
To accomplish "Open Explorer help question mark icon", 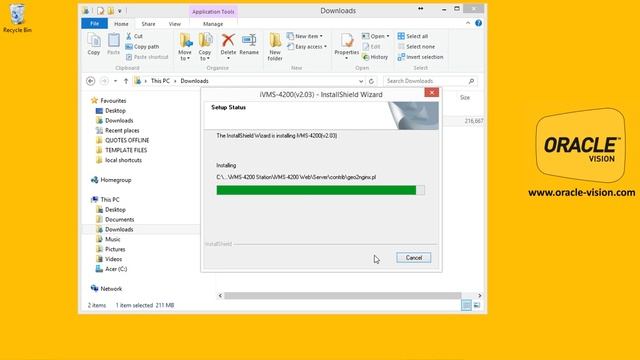I will point(478,23).
